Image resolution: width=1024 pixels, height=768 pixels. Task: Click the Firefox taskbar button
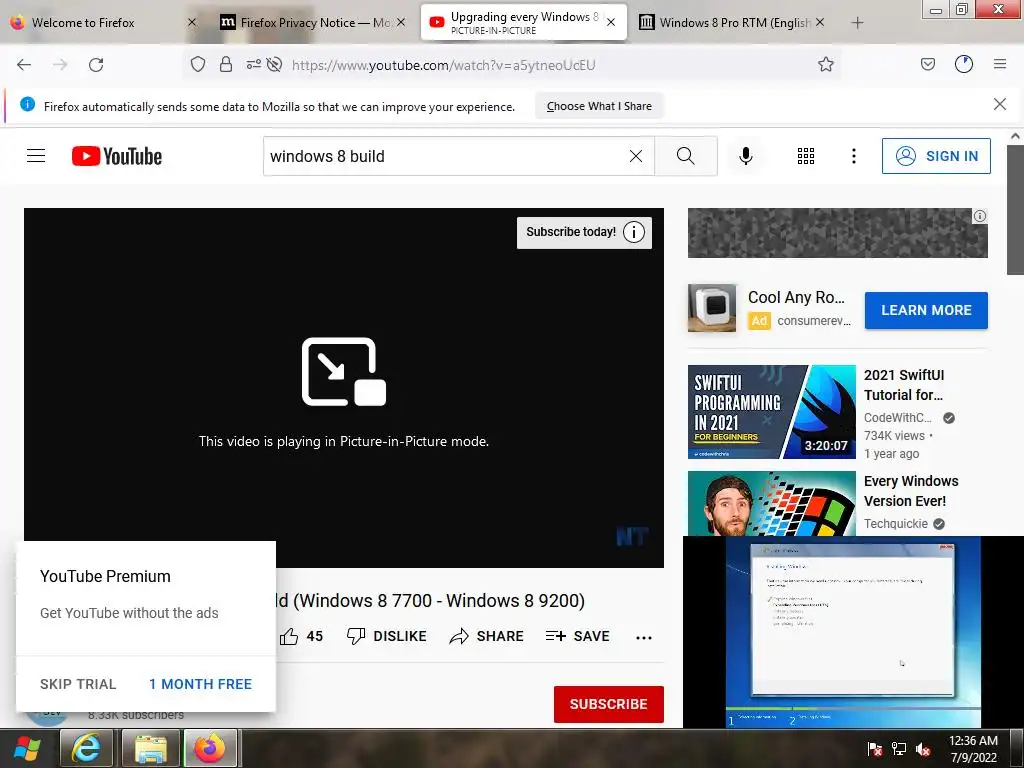[210, 748]
